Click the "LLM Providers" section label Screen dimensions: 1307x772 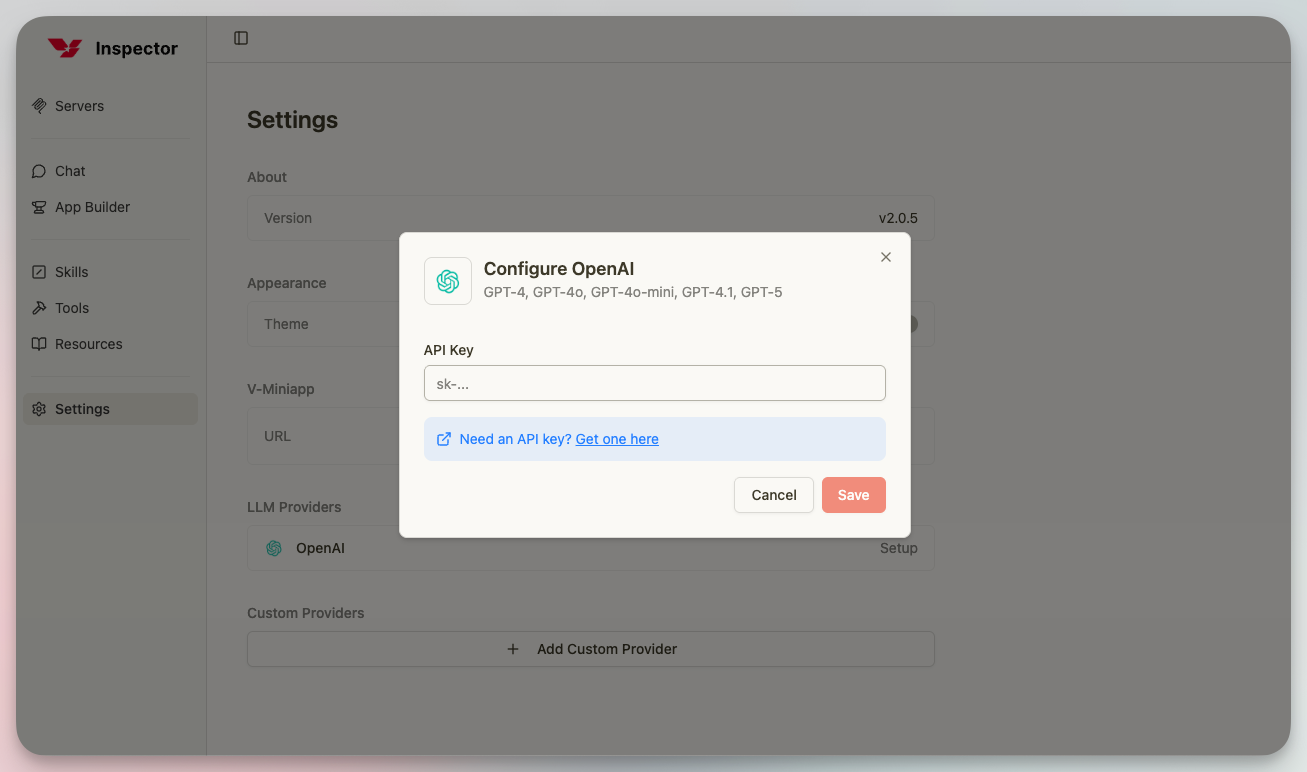coord(294,507)
